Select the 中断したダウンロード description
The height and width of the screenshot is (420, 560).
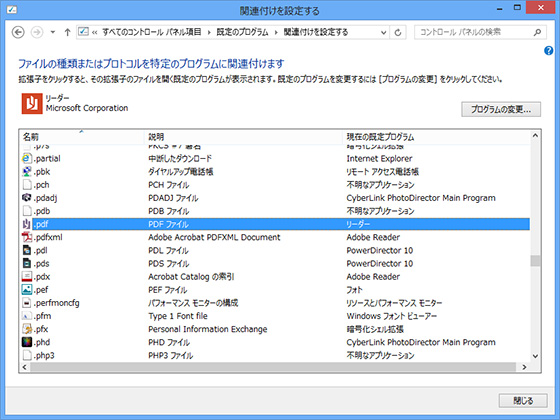pyautogui.click(x=180, y=158)
